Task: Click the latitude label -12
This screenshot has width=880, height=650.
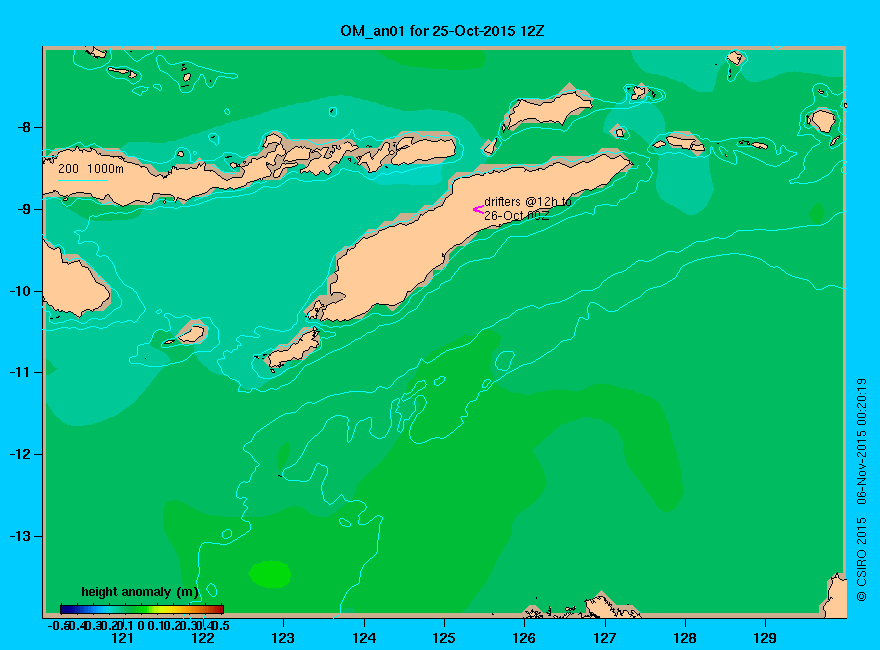Action: tap(20, 454)
